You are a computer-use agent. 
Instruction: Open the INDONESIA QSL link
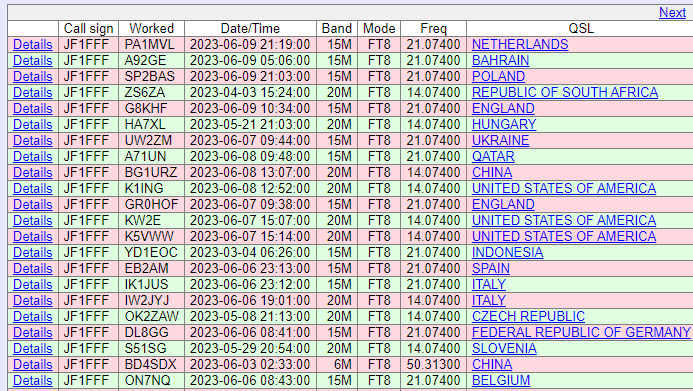507,252
